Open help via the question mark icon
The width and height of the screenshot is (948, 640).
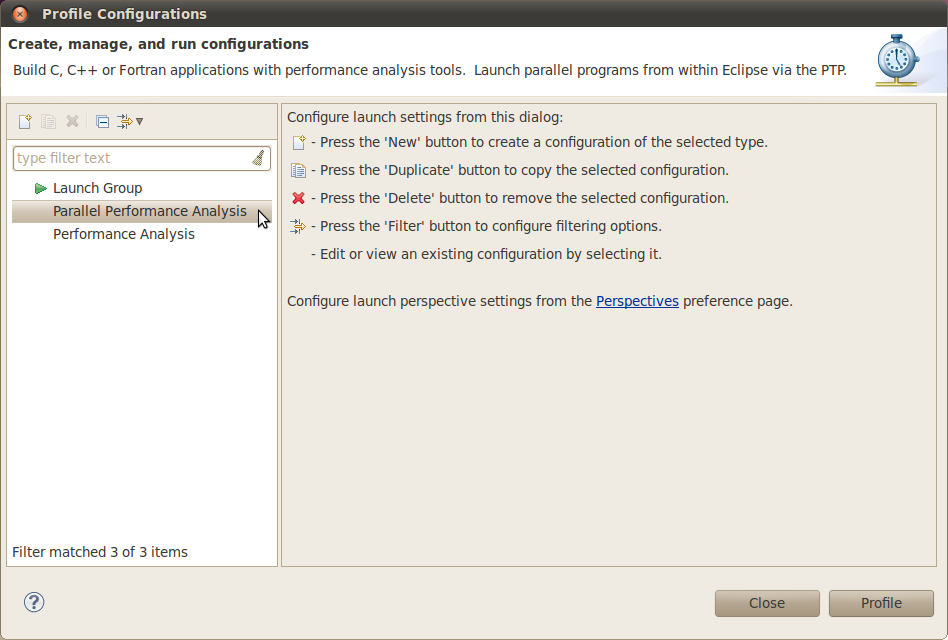point(34,602)
